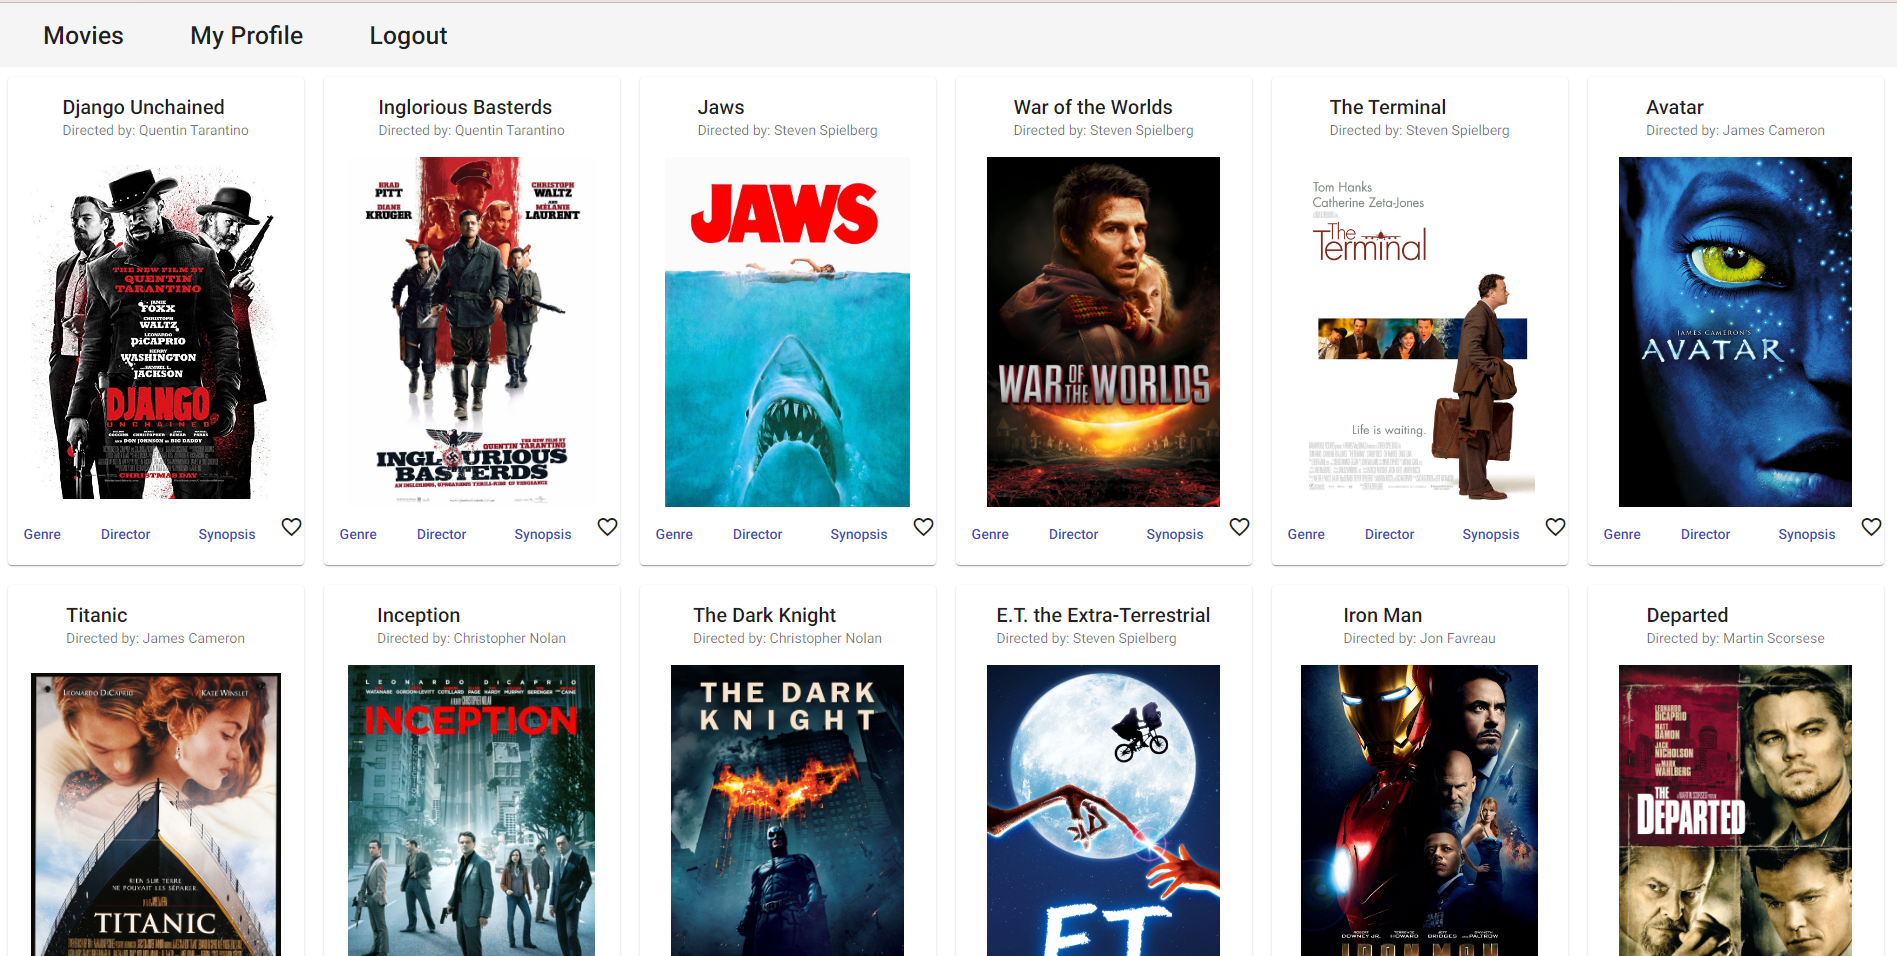Show Director info for The Terminal
The width and height of the screenshot is (1897, 956).
[1390, 534]
